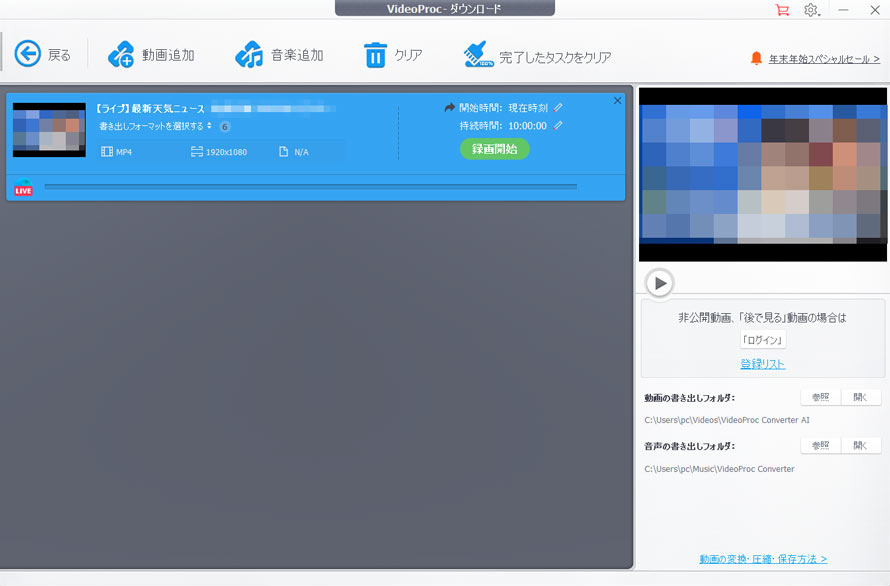The image size is (890, 586).
Task: Click the ログイン button
Action: (x=762, y=338)
